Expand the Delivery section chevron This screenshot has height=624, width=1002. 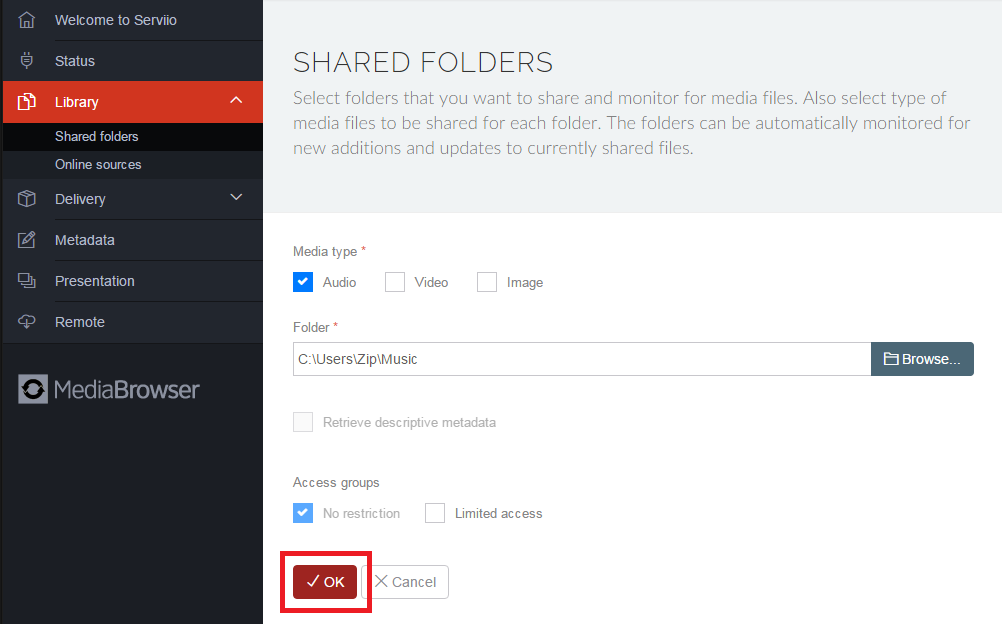[x=236, y=198]
